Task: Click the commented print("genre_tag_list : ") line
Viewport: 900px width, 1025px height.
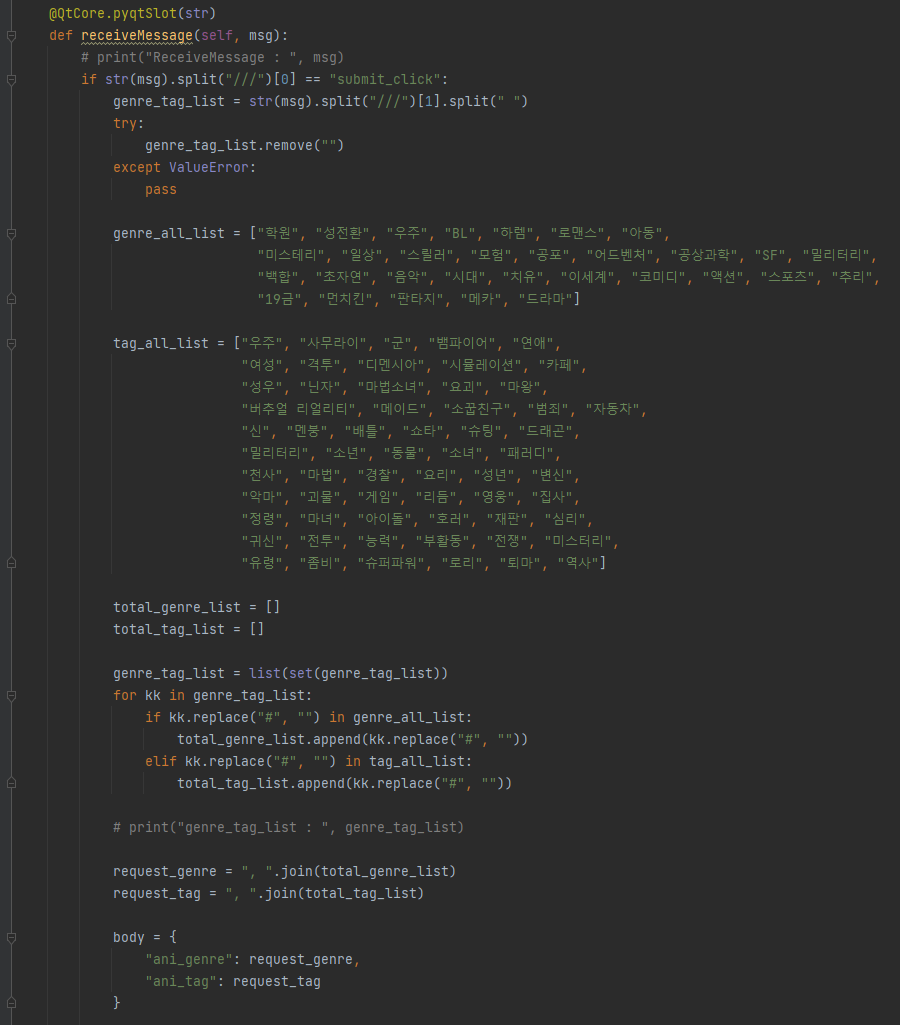Action: pos(288,828)
